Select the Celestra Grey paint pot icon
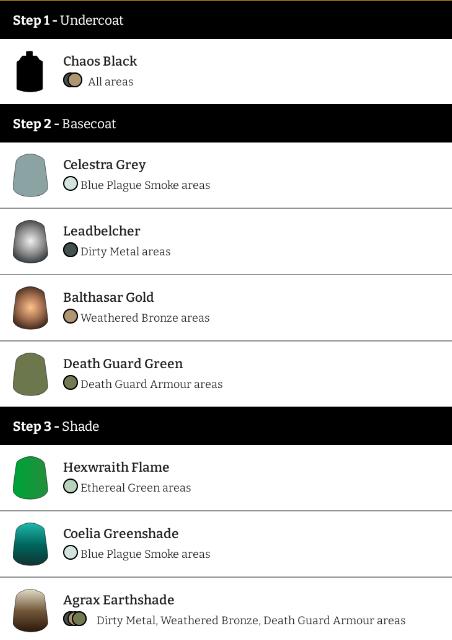The width and height of the screenshot is (452, 640). point(30,175)
